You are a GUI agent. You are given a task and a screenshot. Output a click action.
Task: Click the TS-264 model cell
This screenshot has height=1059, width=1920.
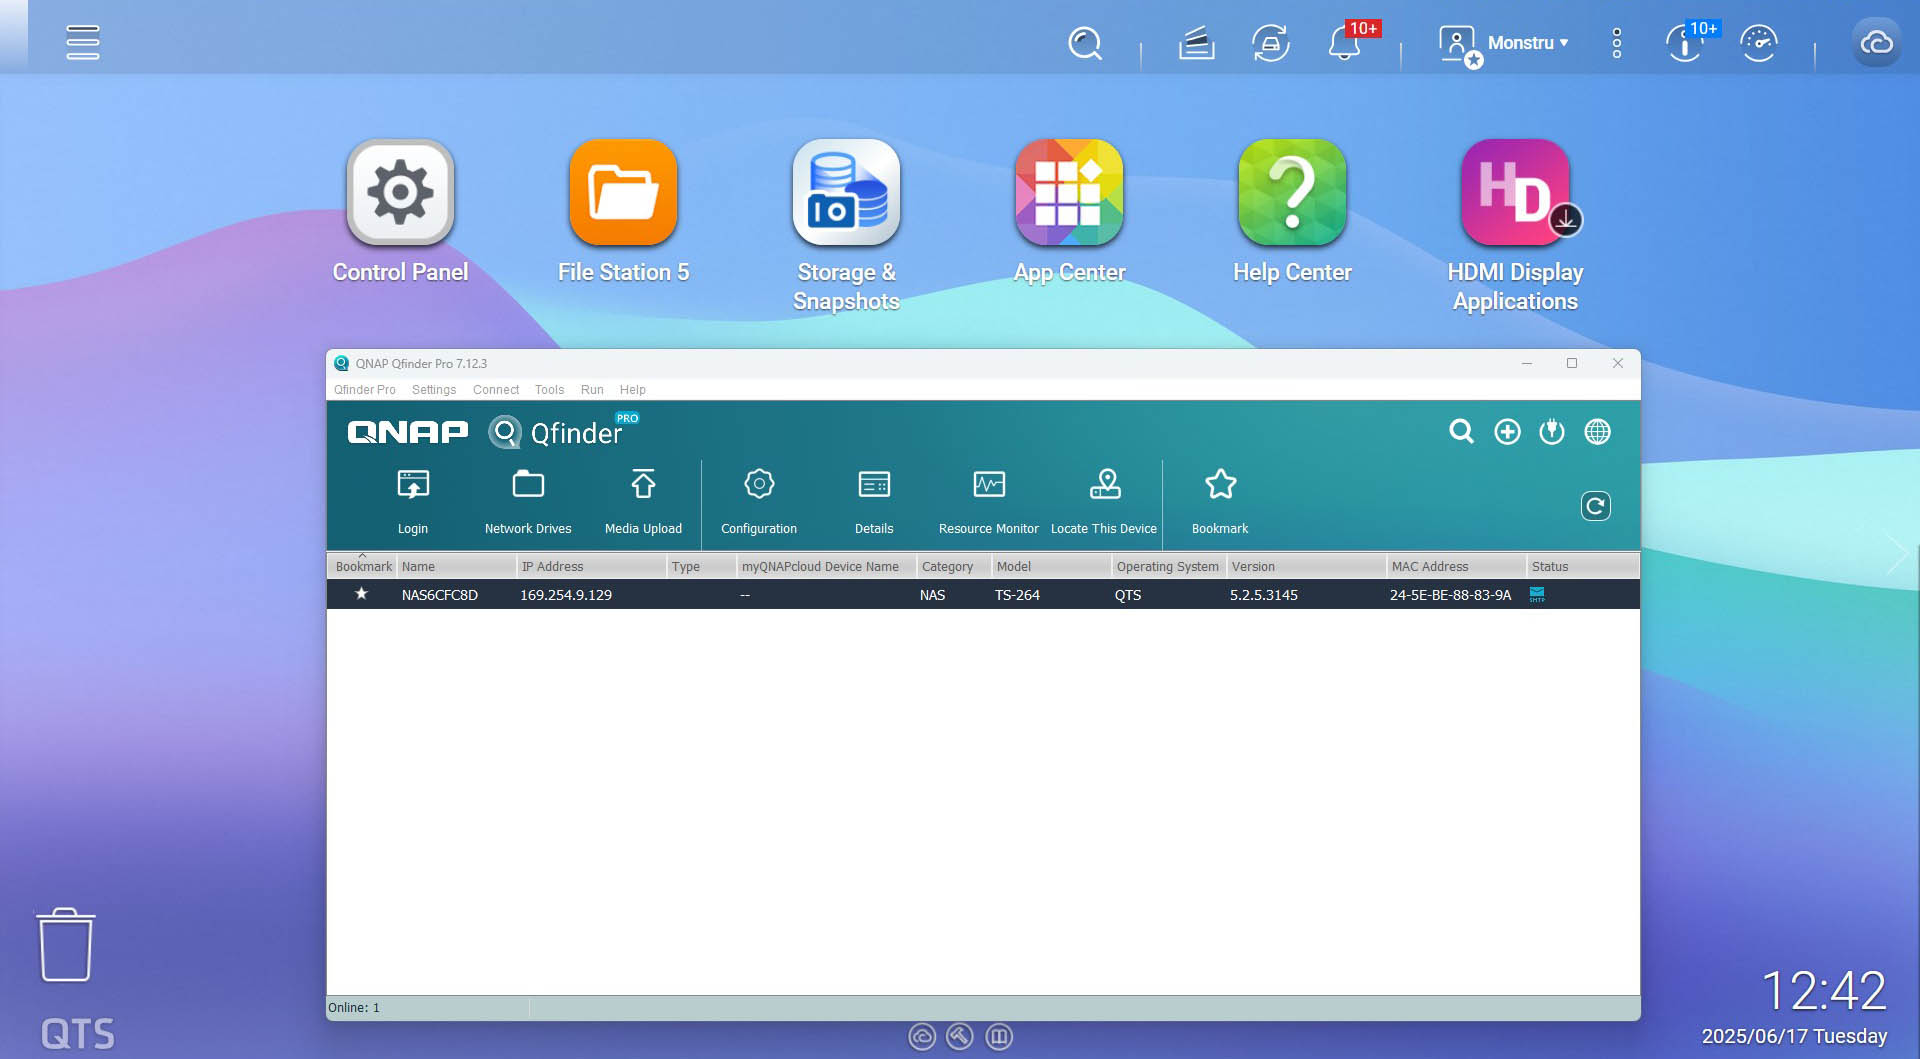pos(1017,595)
